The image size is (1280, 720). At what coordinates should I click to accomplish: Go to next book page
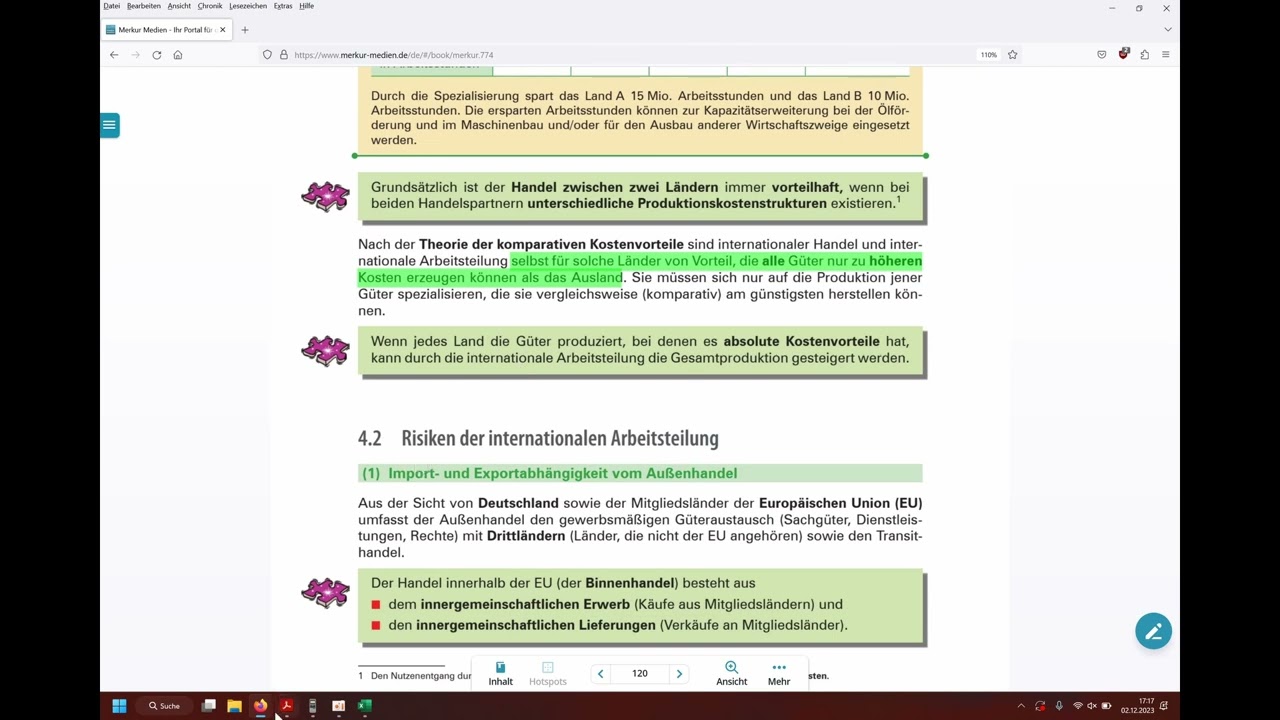pyautogui.click(x=679, y=674)
